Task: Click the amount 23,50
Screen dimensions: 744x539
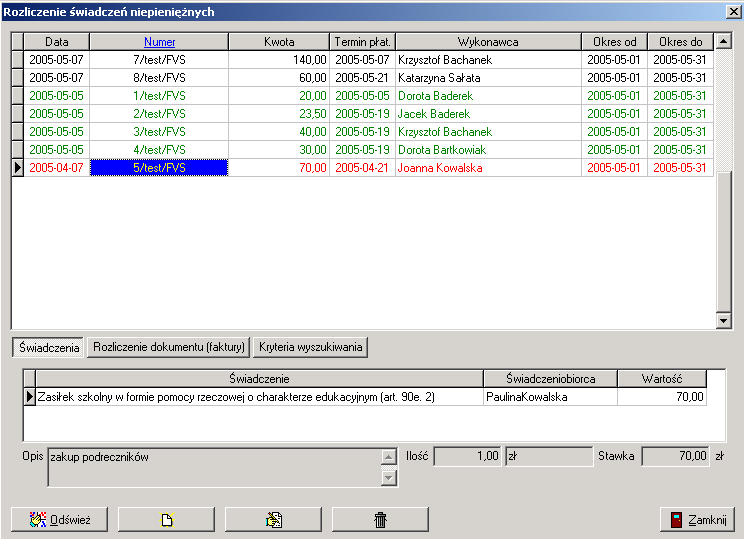Action: (313, 114)
